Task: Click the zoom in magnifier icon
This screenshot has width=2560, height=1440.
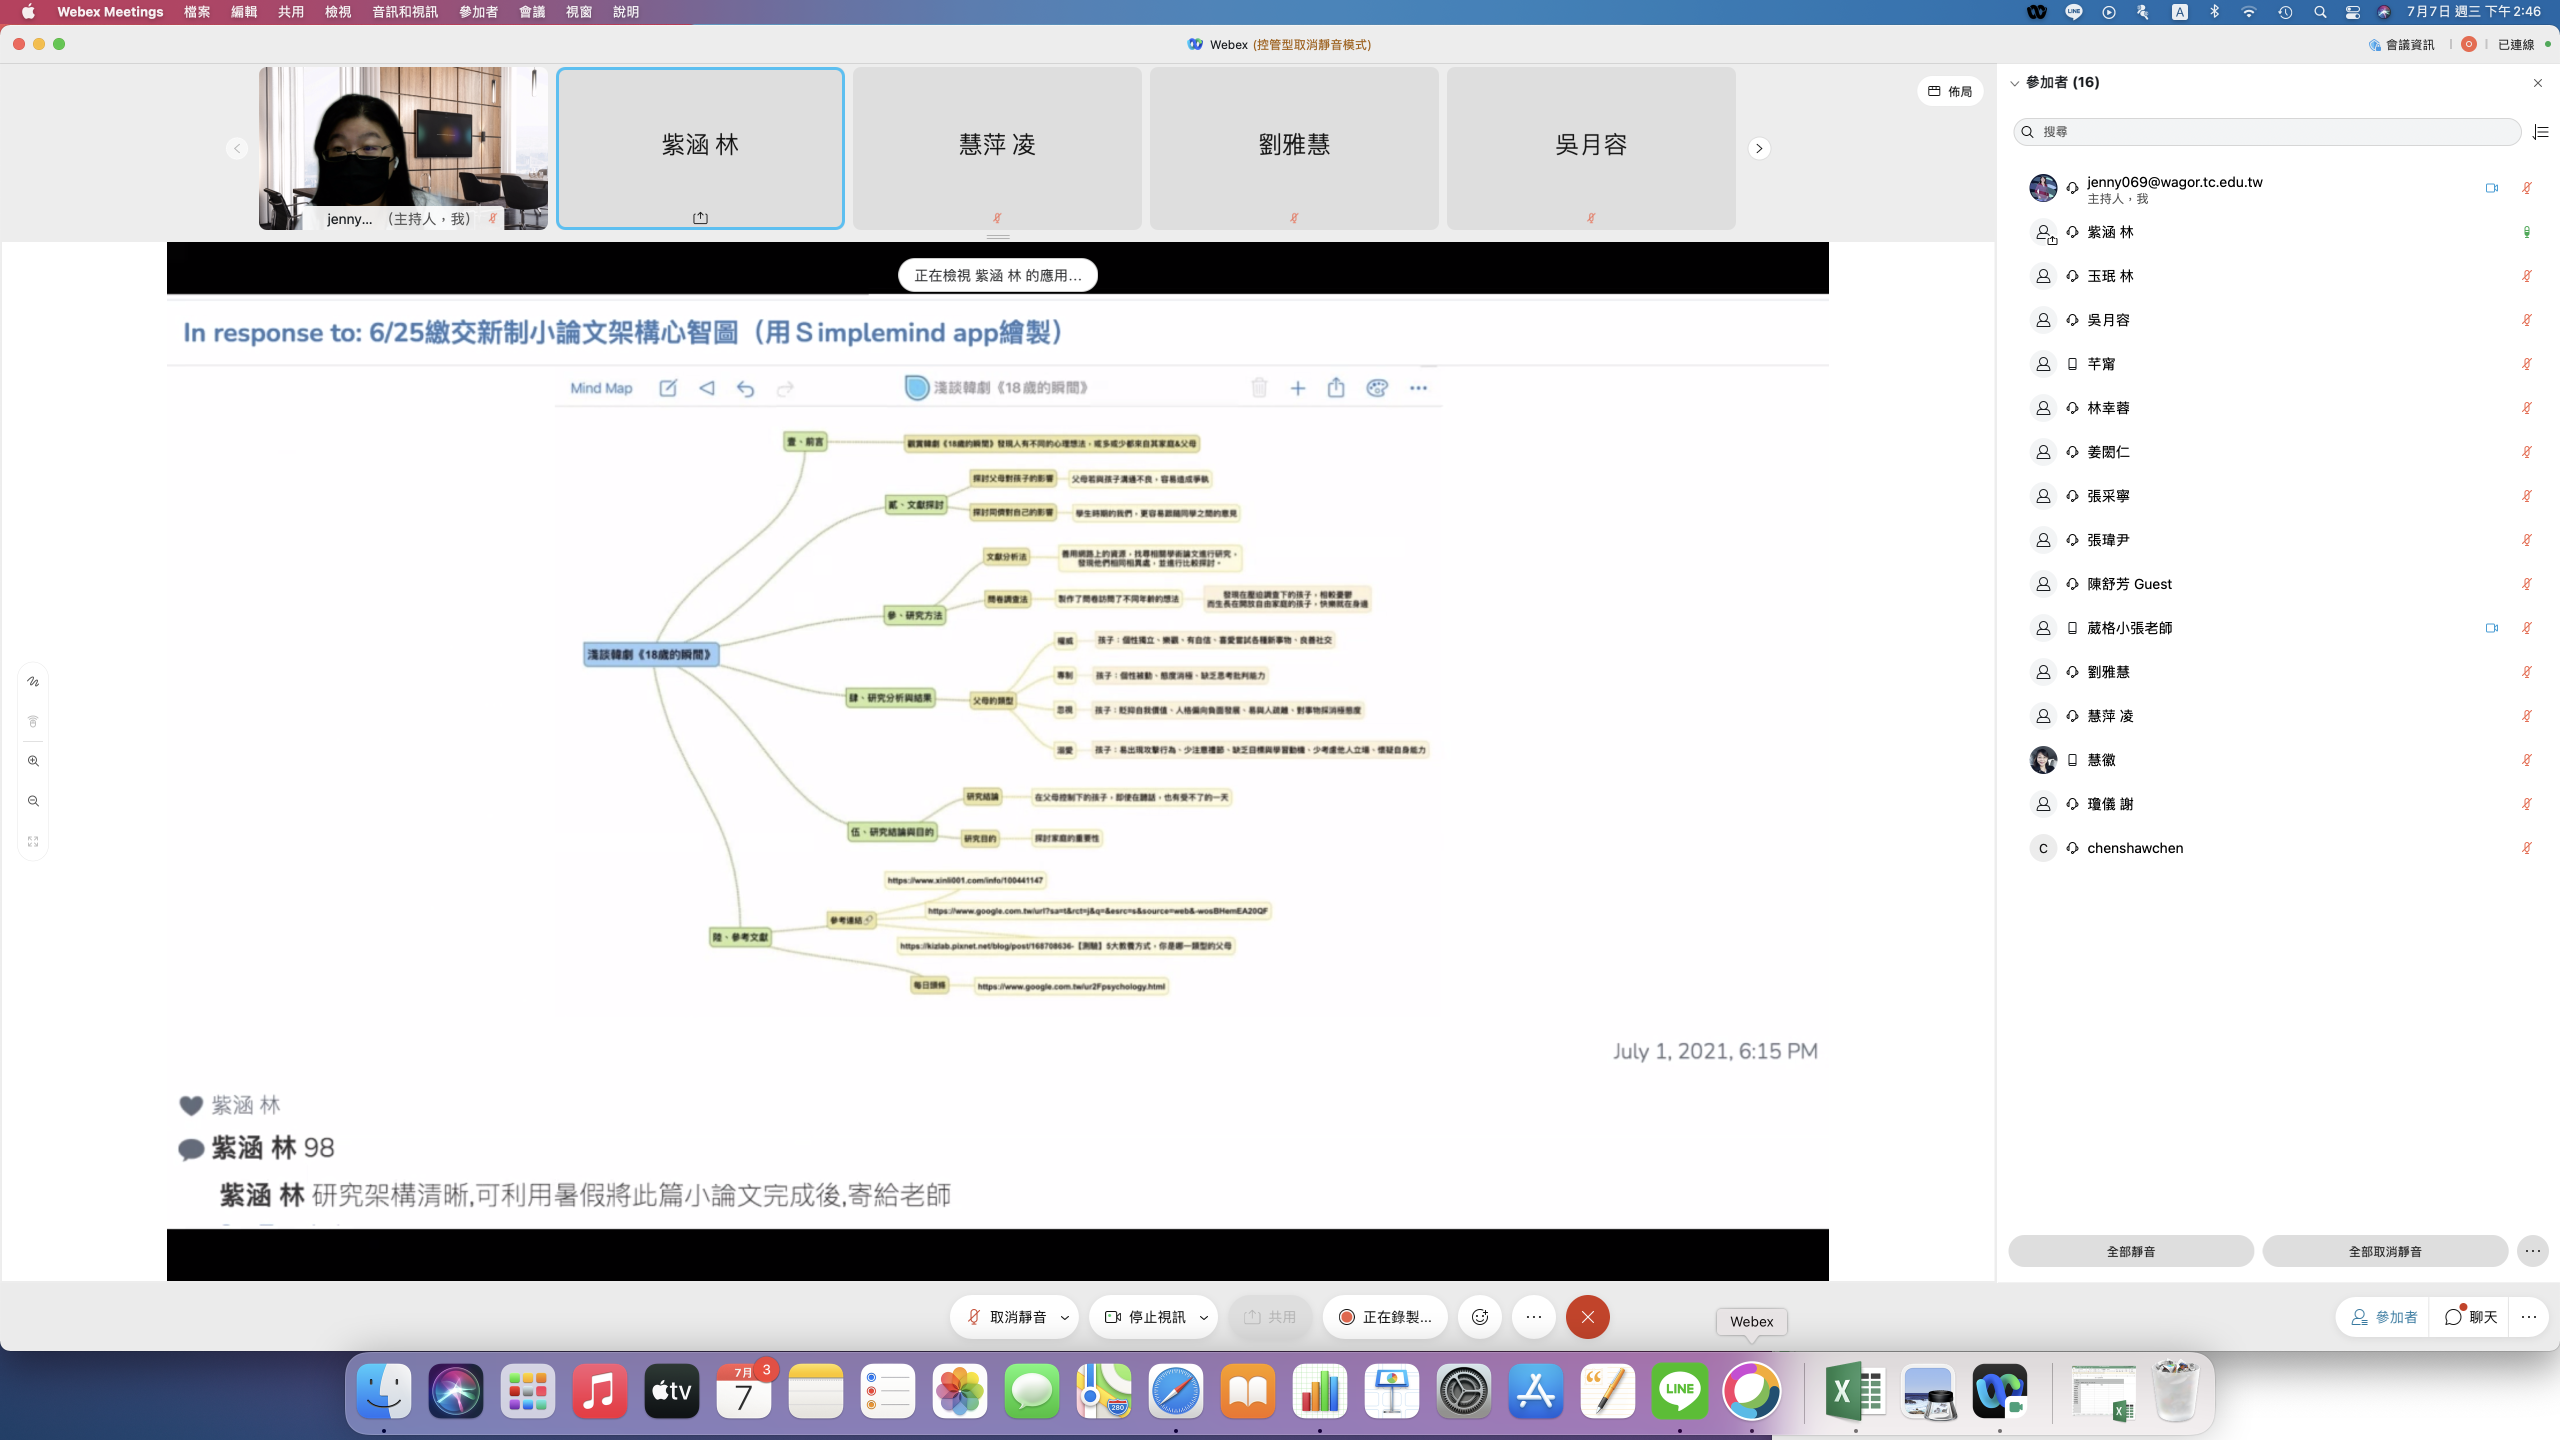Action: point(33,762)
